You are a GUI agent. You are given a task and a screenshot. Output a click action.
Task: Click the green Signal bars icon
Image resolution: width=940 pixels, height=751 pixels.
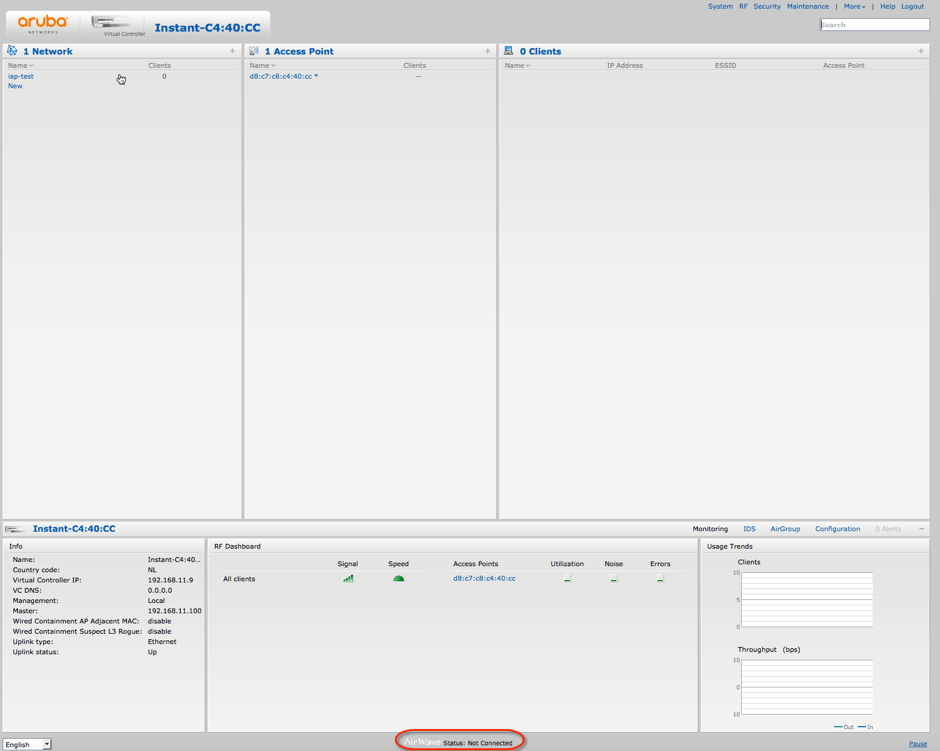pyautogui.click(x=348, y=578)
